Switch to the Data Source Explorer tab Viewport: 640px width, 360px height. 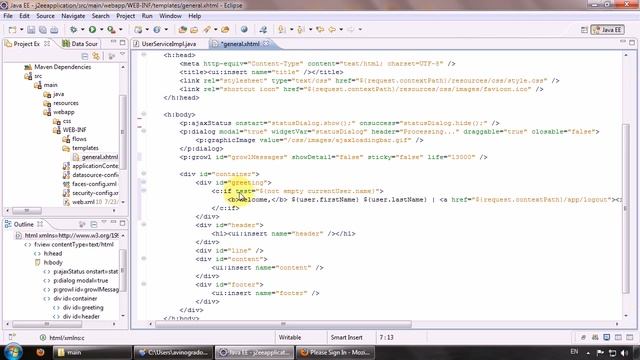click(x=80, y=44)
